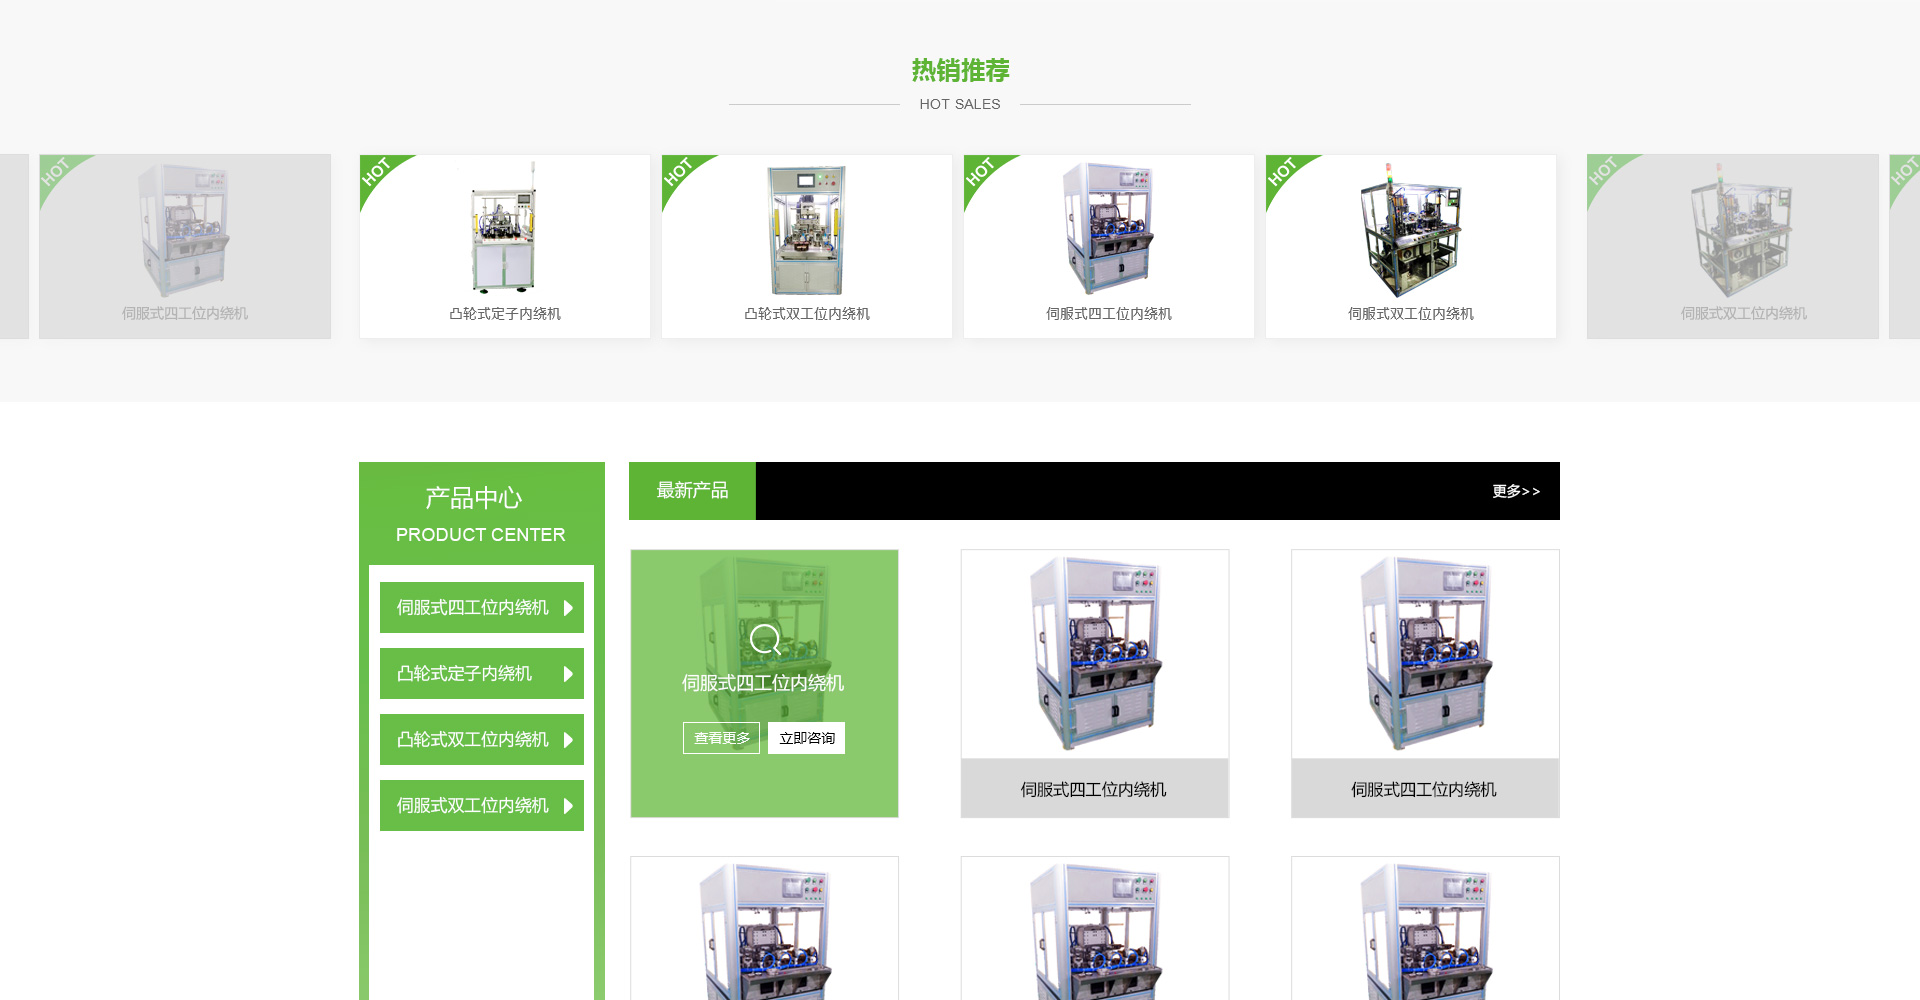The image size is (1920, 1000).
Task: Click HOT badge on 凸轮式双工位内绕机 card
Action: [679, 172]
